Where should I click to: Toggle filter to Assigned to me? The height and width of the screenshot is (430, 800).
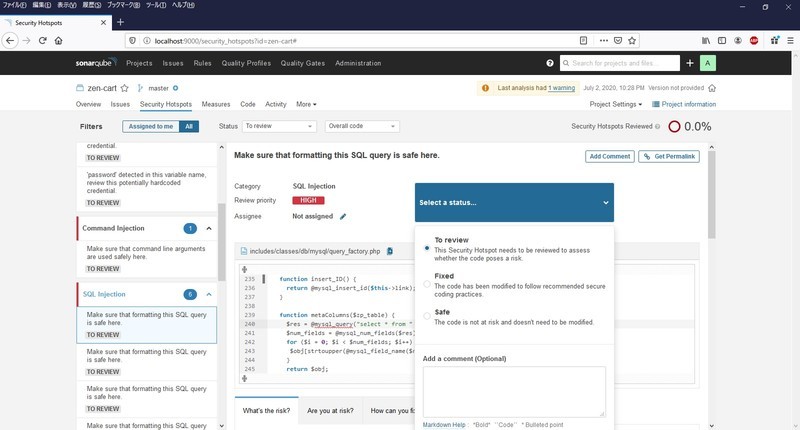click(x=151, y=127)
